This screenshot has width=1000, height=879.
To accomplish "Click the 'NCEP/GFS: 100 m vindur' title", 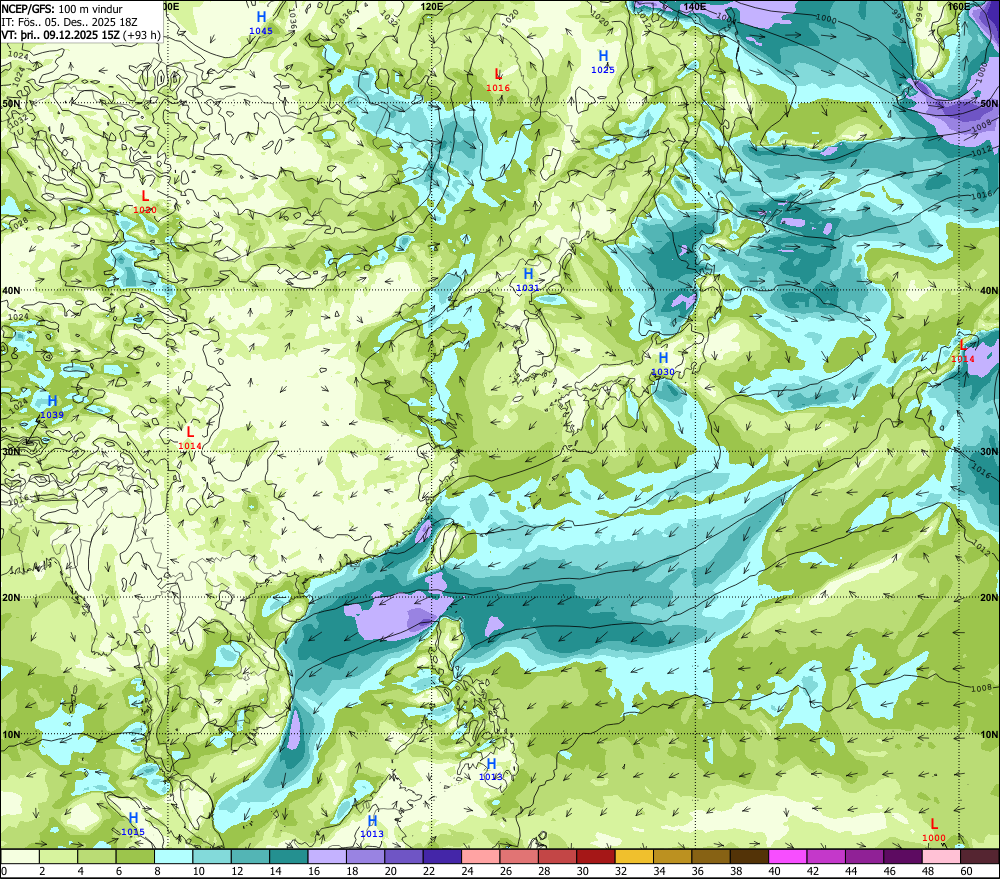I will (x=62, y=9).
